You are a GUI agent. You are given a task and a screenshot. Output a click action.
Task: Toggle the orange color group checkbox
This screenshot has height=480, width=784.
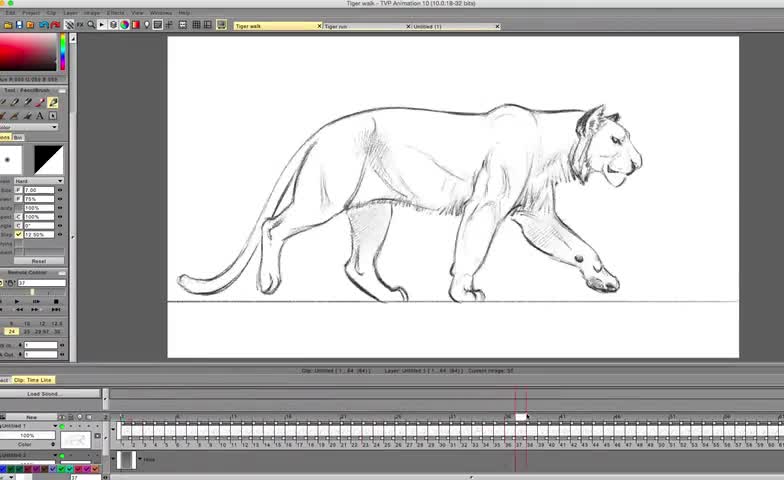95,468
